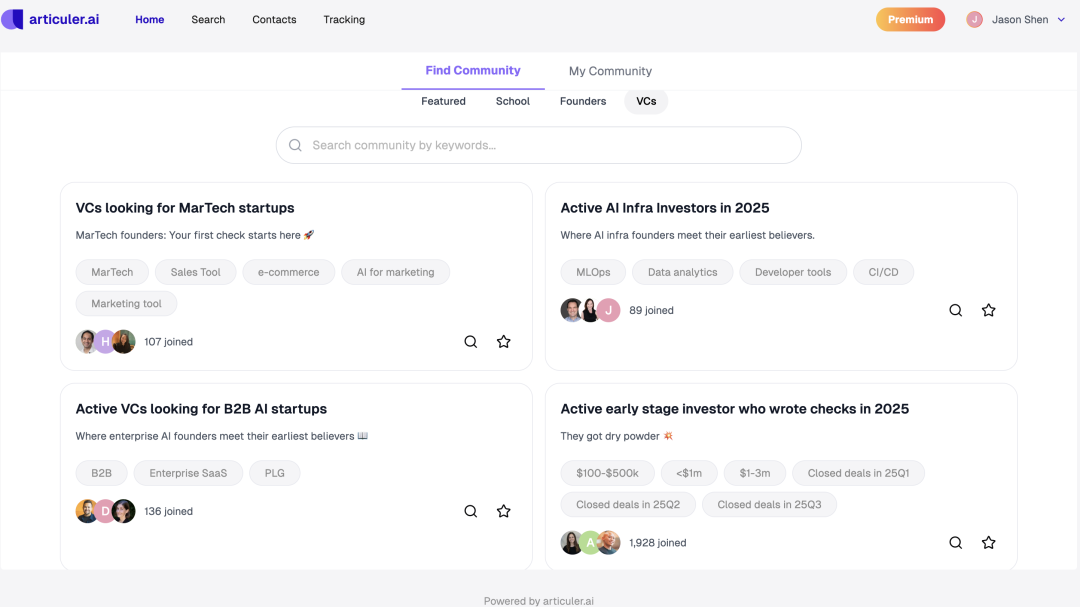Image resolution: width=1080 pixels, height=607 pixels.
Task: Expand the Jason Shen account dropdown
Action: (1061, 20)
